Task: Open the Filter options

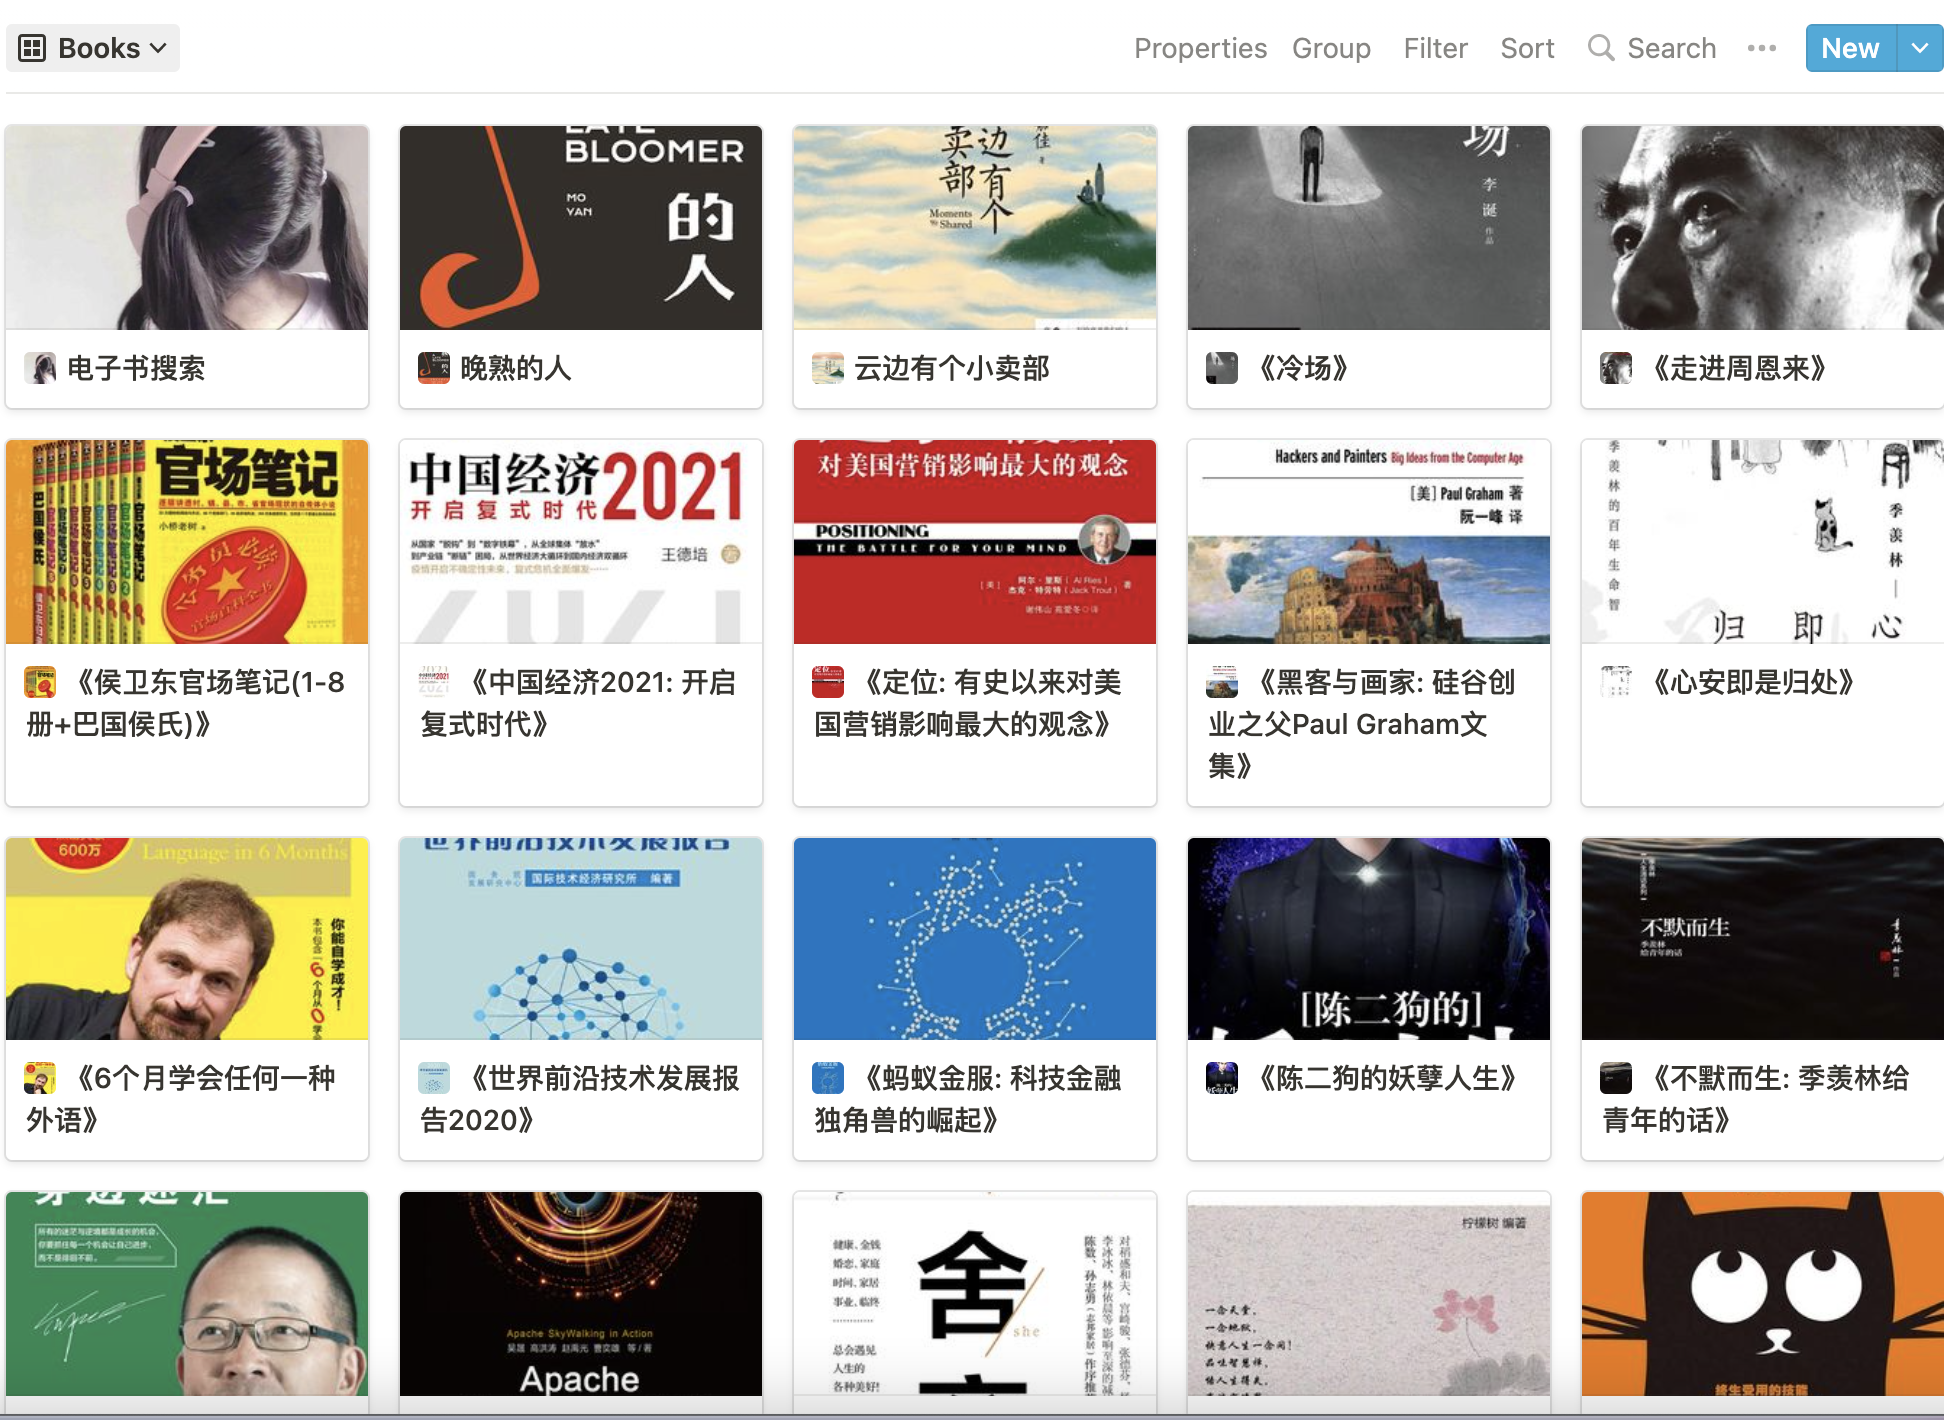Action: click(1435, 47)
